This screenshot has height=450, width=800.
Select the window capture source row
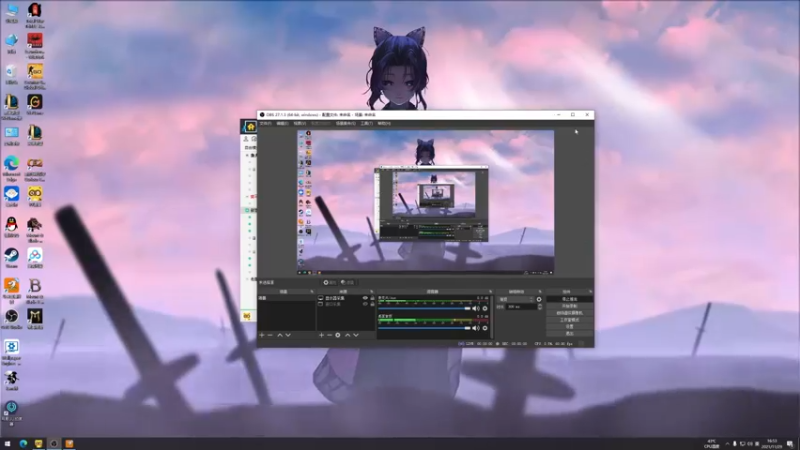(346, 304)
